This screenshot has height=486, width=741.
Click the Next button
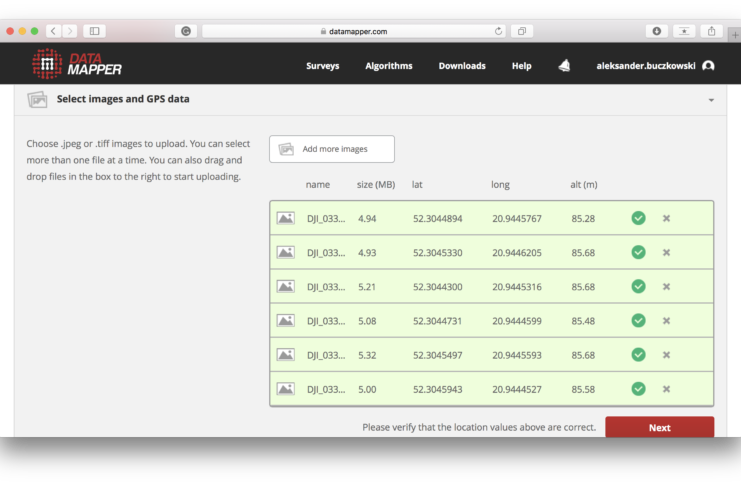pyautogui.click(x=659, y=428)
